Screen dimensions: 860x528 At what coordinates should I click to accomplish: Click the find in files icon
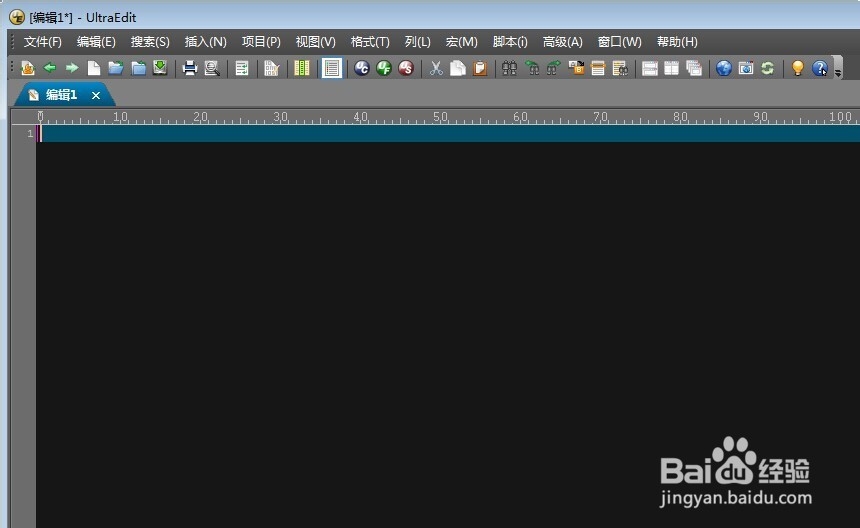(620, 68)
